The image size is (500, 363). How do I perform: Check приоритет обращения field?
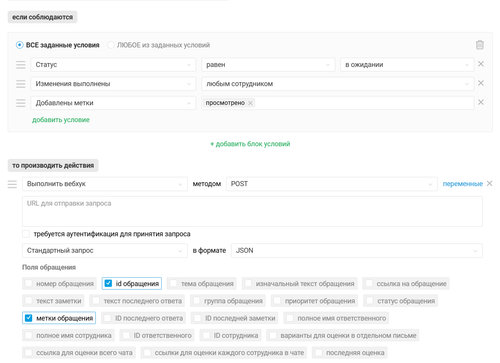click(277, 301)
